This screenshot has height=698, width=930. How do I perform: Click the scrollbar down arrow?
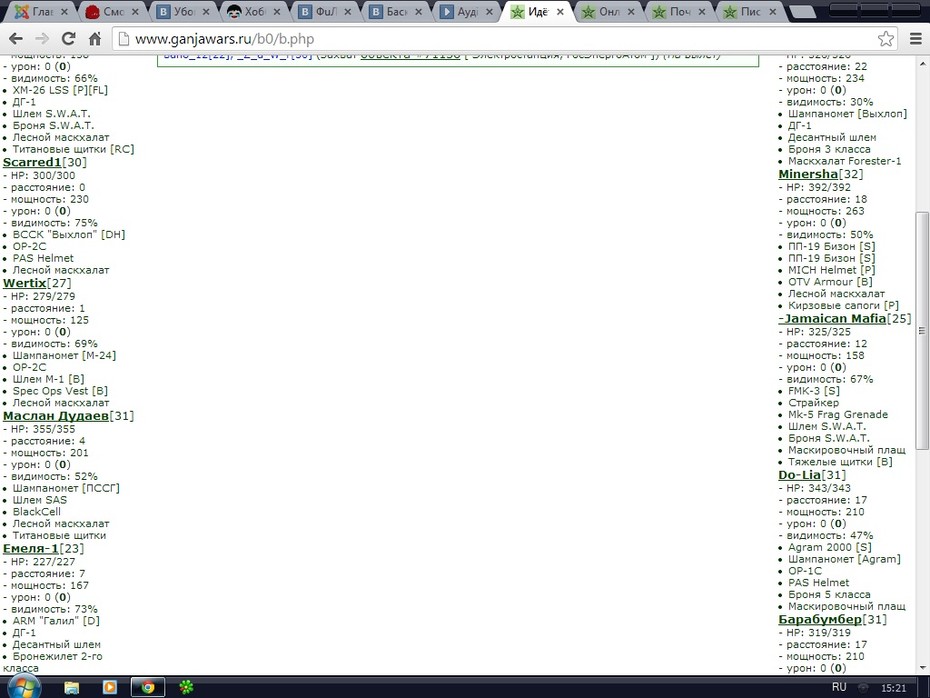pos(922,668)
